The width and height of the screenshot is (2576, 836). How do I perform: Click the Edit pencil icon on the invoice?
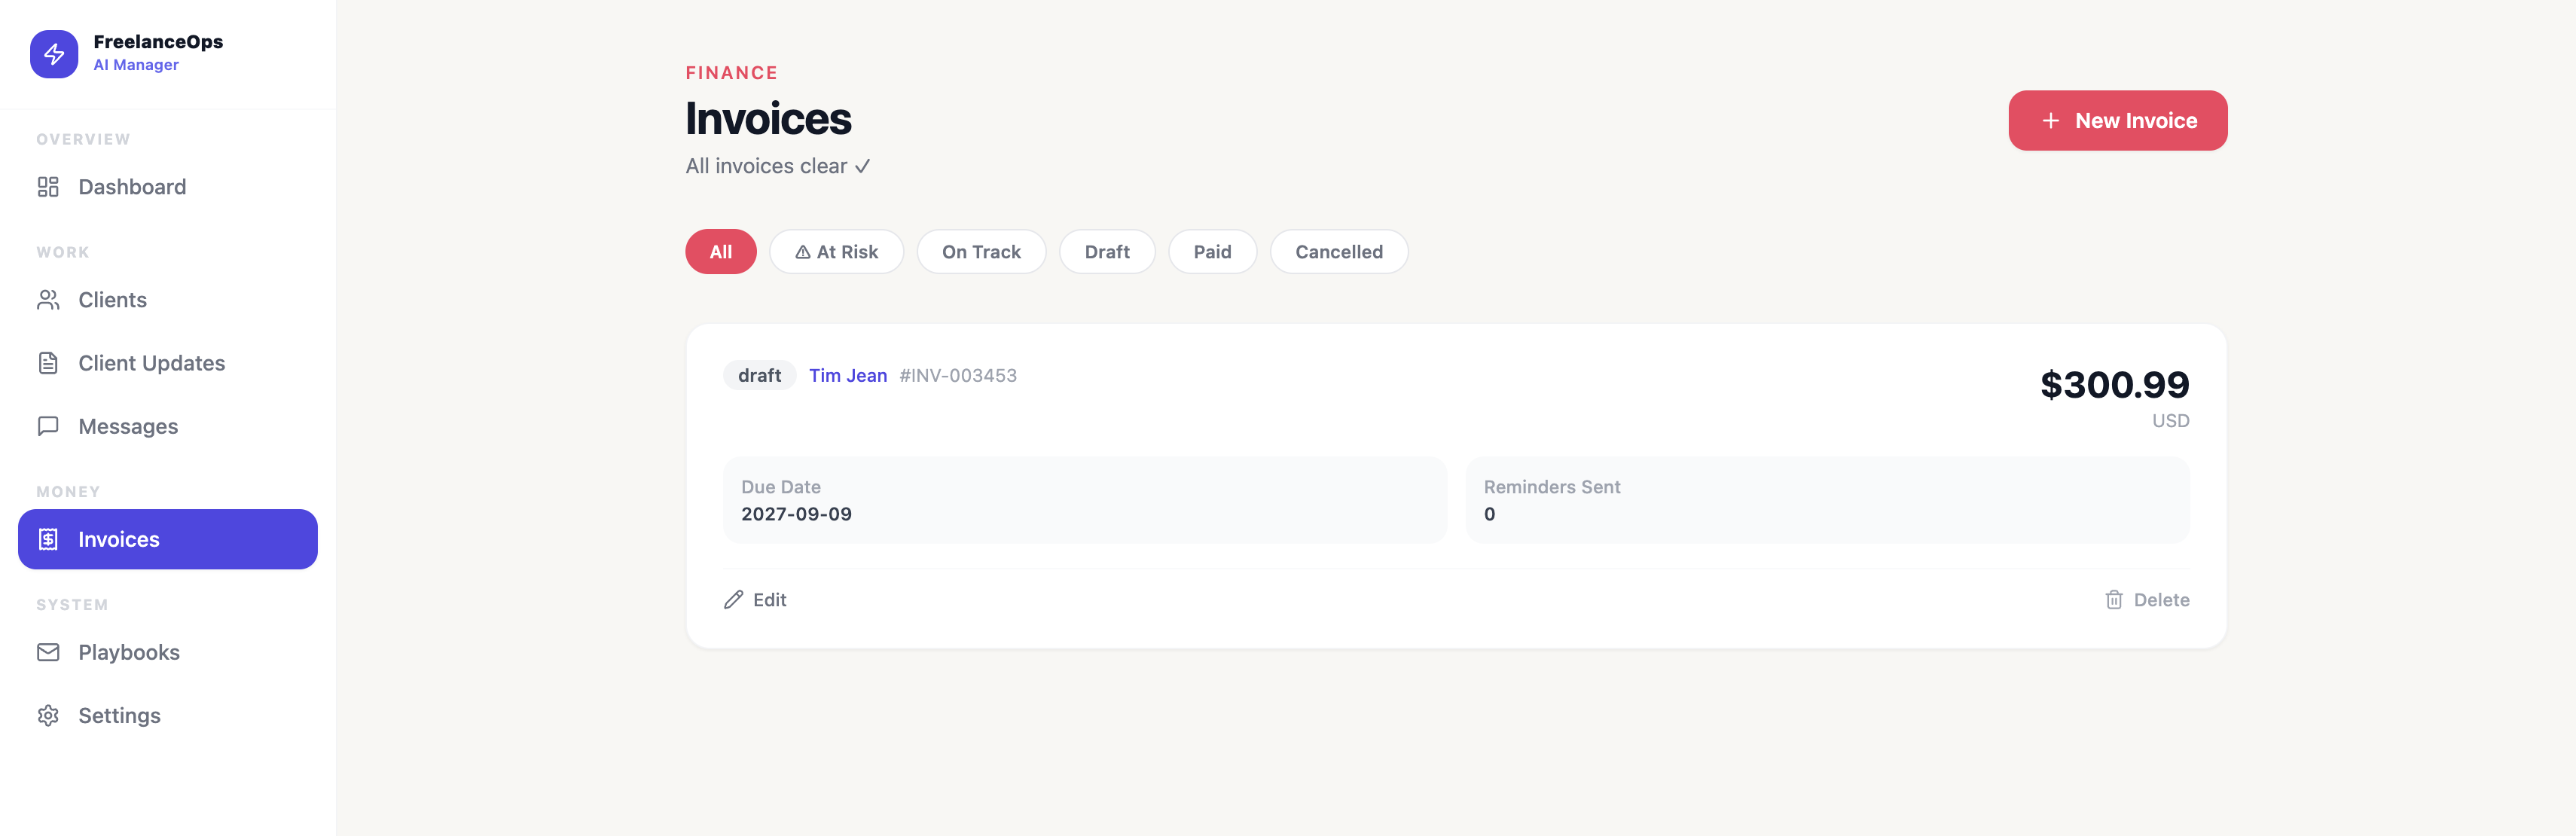[732, 600]
